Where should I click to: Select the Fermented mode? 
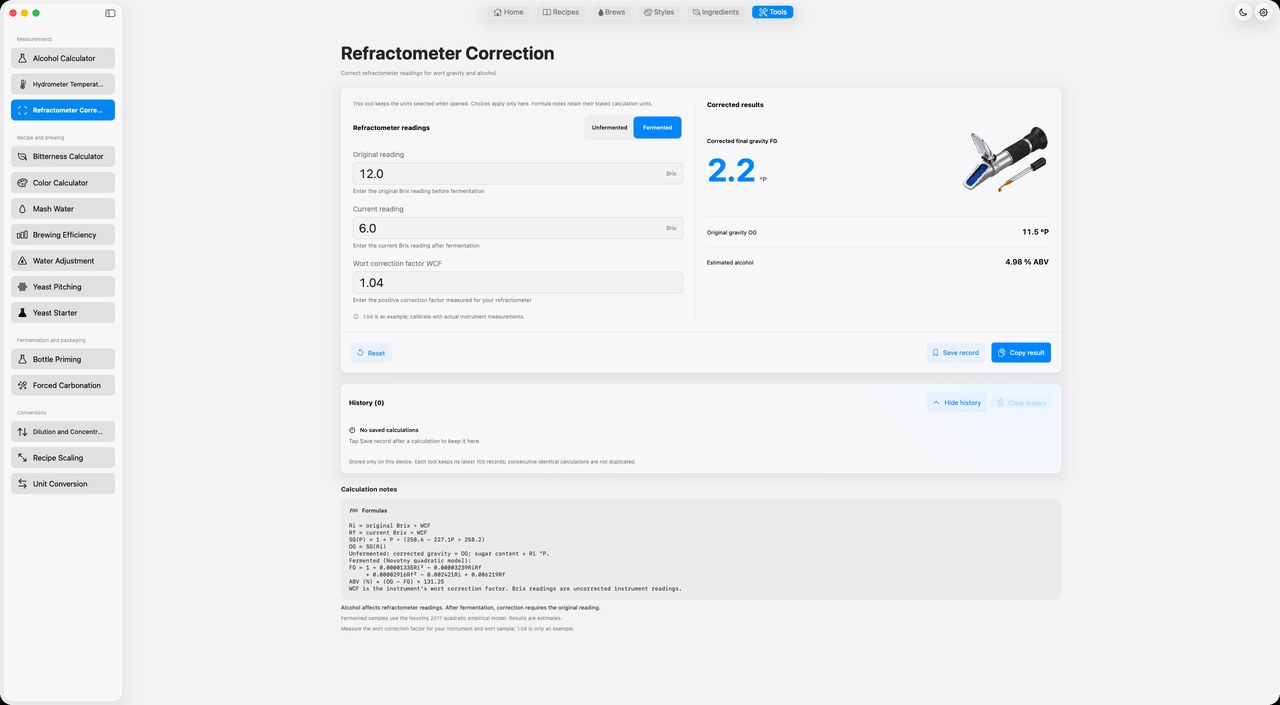657,127
